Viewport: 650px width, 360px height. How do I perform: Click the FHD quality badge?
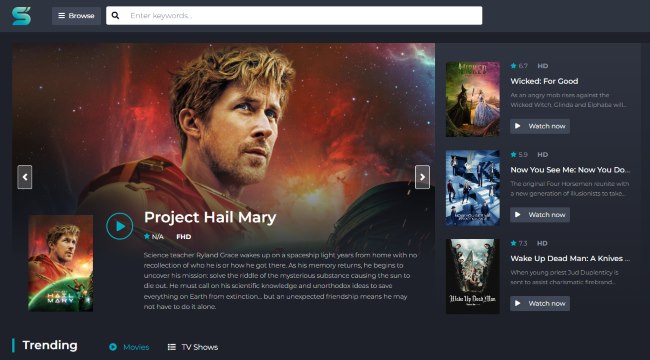click(184, 237)
